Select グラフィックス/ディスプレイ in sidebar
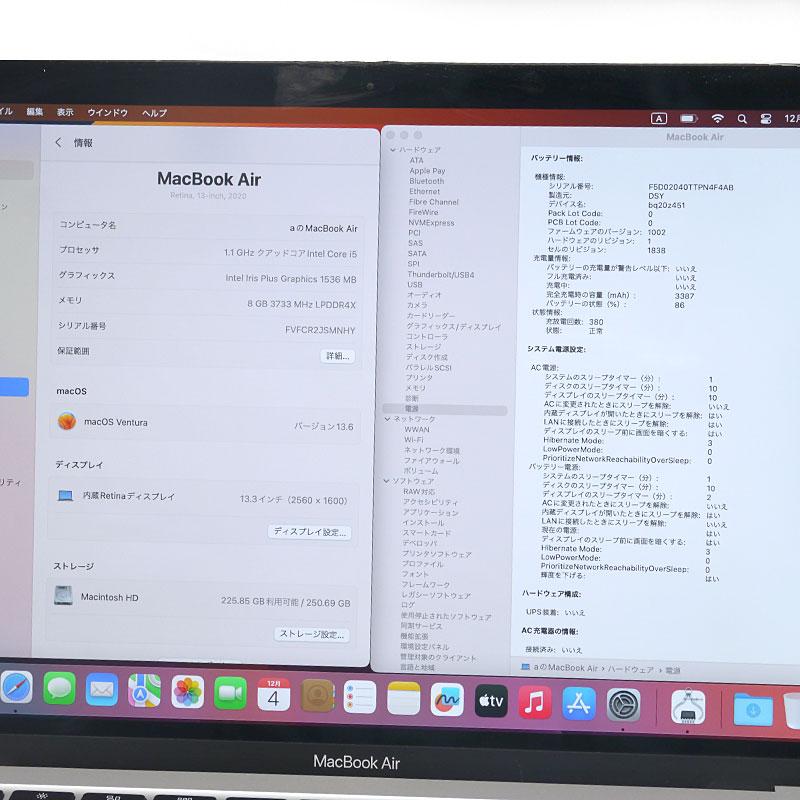Image resolution: width=800 pixels, height=800 pixels. pyautogui.click(x=454, y=327)
